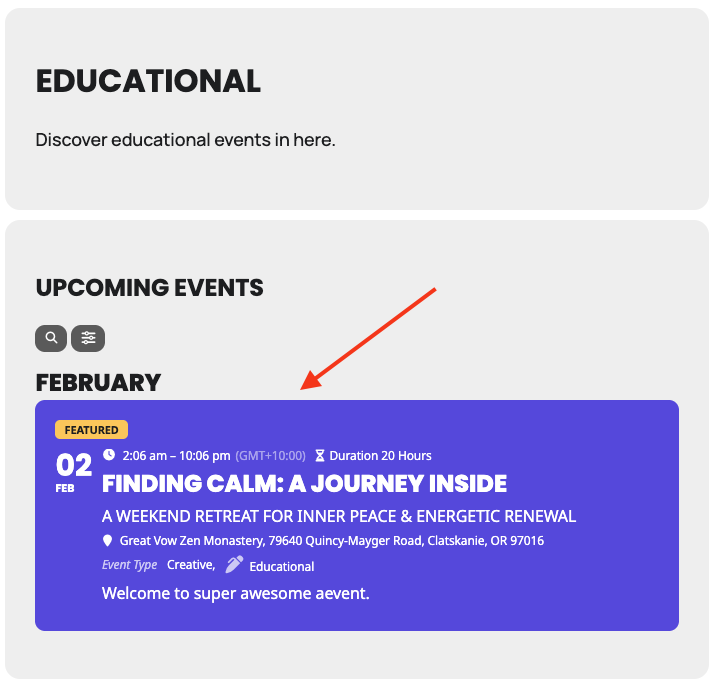
Task: Click the hourglass duration icon
Action: click(320, 456)
